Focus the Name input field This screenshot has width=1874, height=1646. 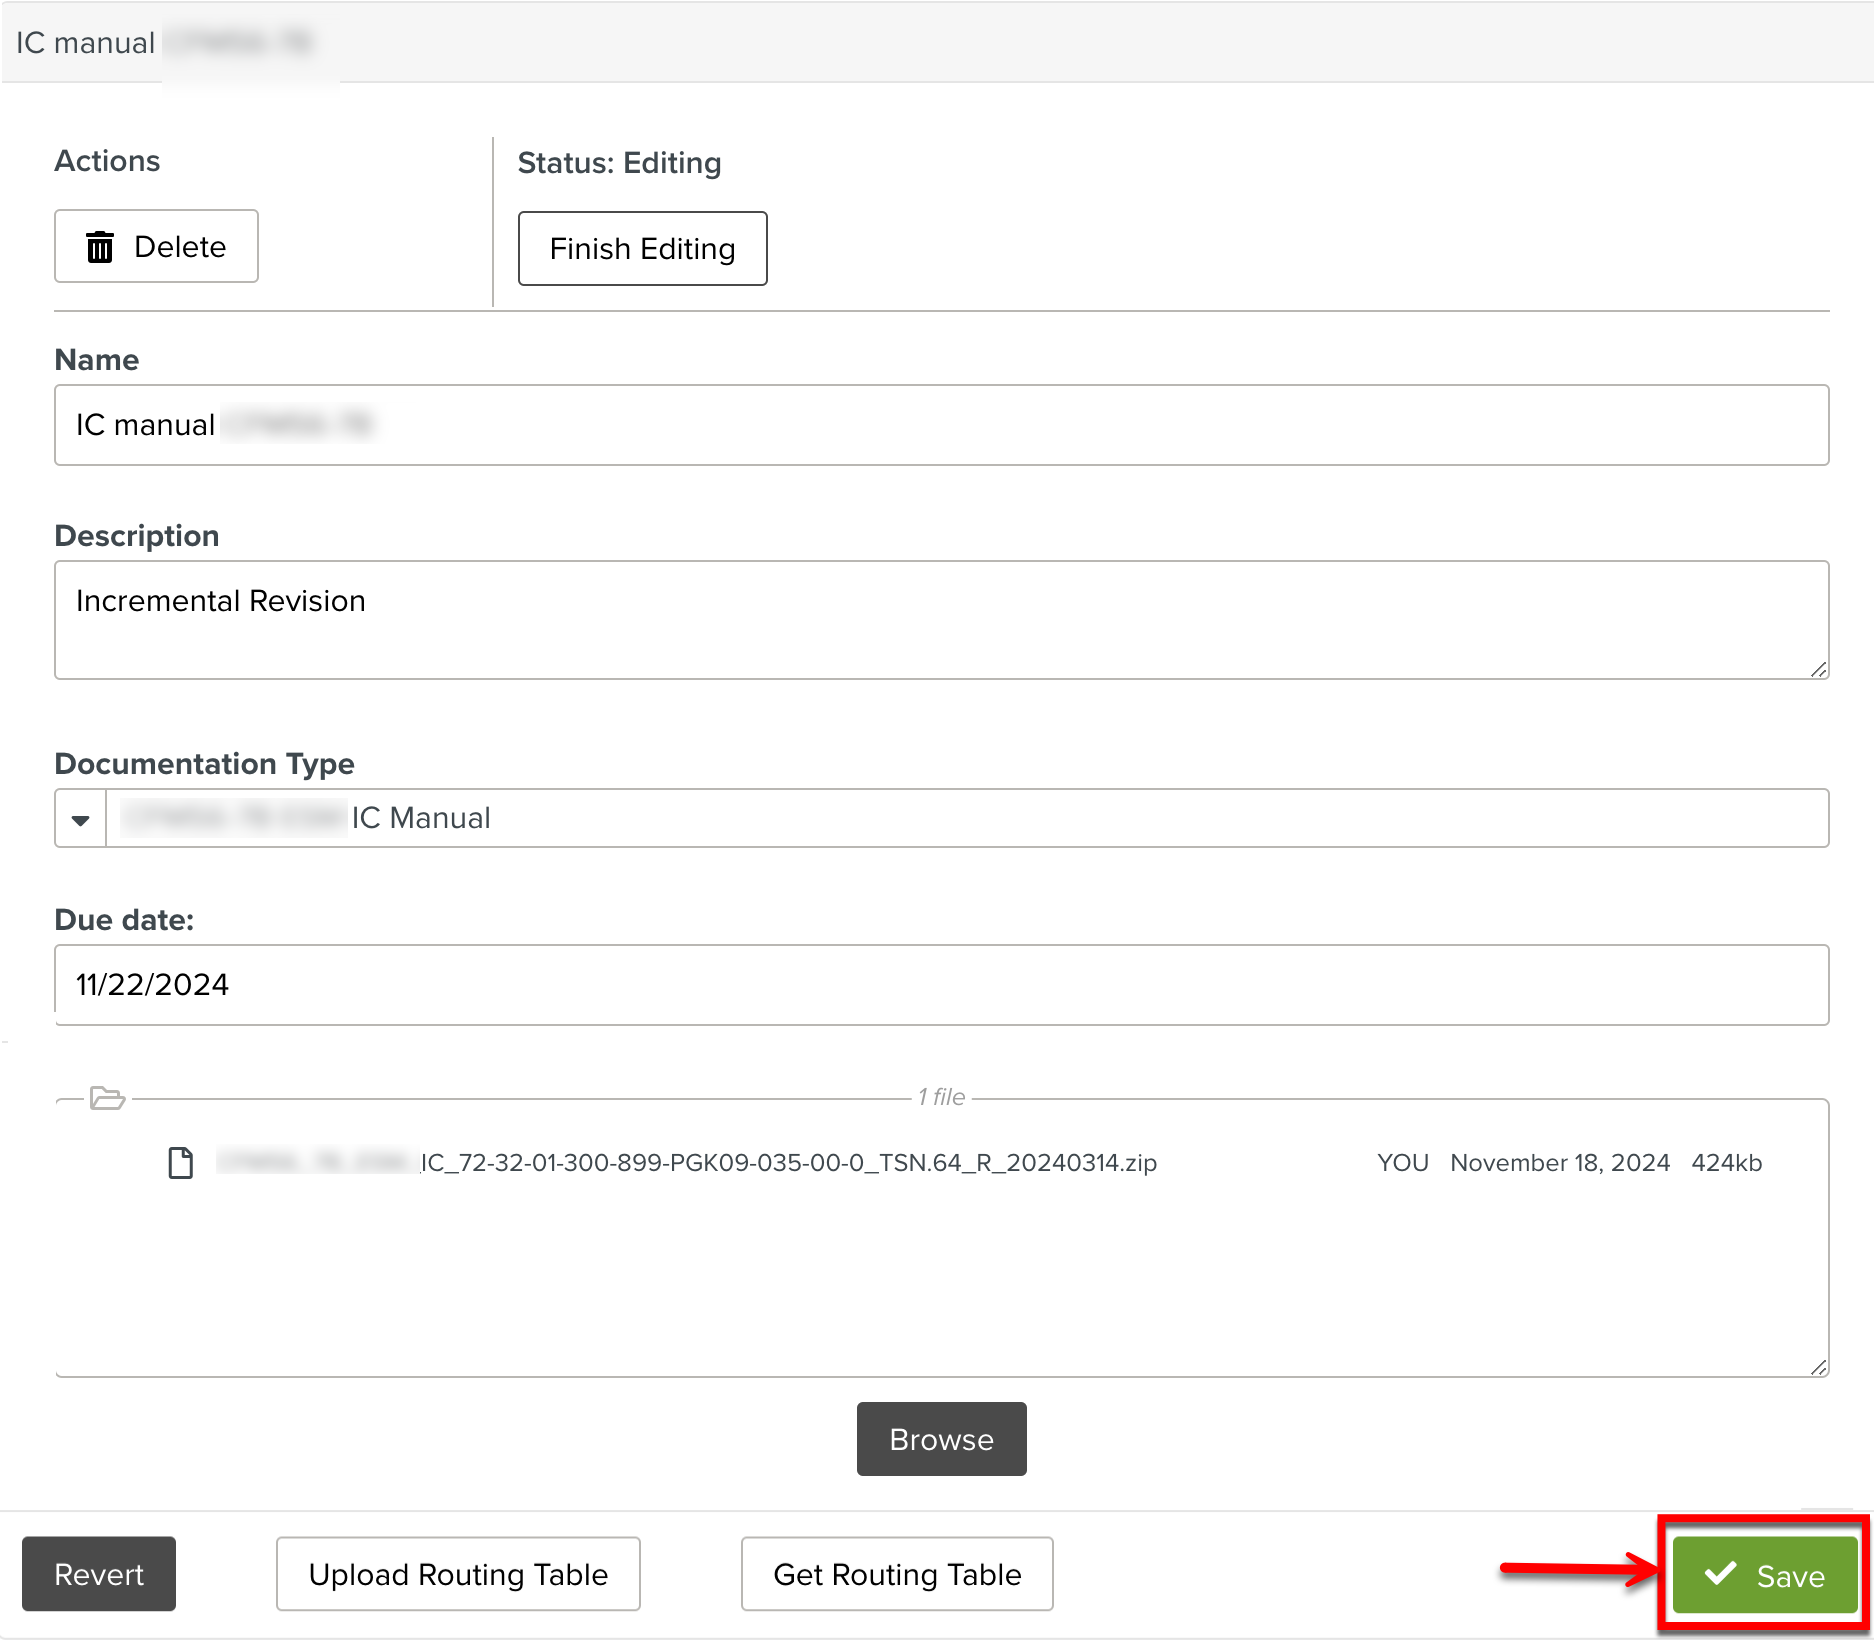(941, 425)
